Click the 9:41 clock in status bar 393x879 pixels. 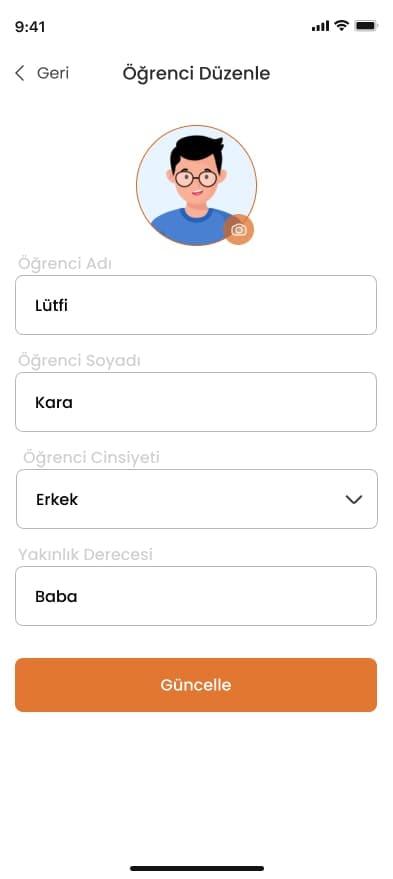(30, 26)
